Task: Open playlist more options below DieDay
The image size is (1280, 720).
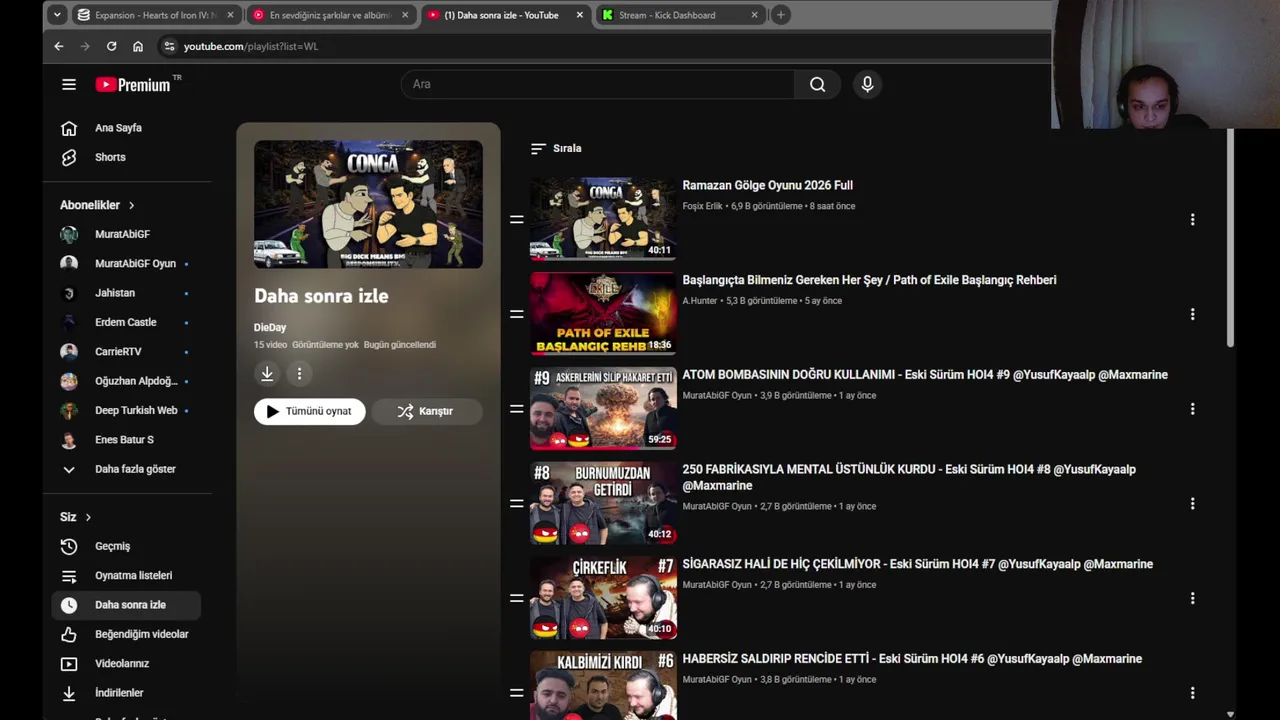Action: pos(299,373)
